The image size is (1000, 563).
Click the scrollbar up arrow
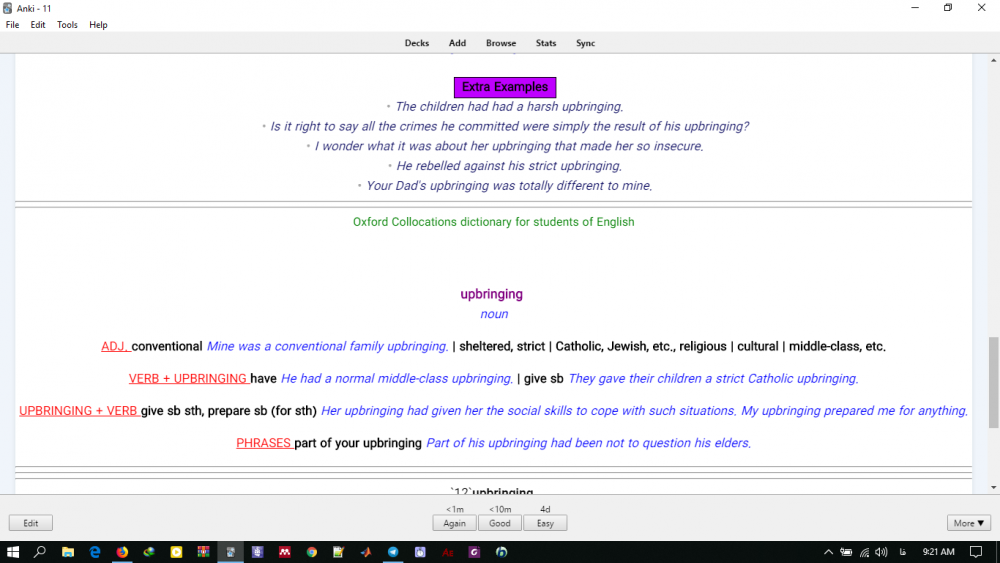(x=993, y=60)
